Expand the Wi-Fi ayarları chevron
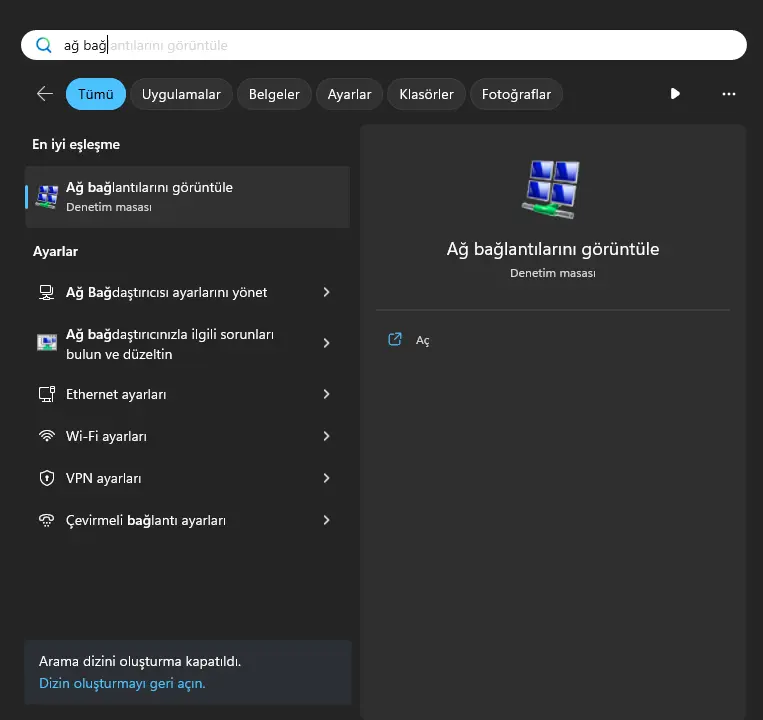The width and height of the screenshot is (763, 720). pos(326,436)
